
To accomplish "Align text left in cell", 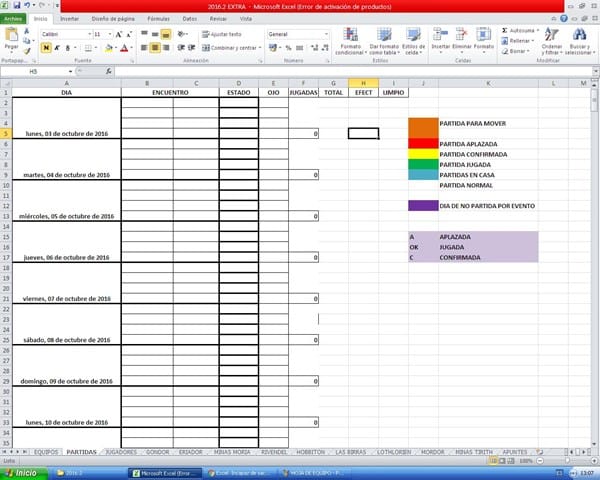I will (144, 47).
